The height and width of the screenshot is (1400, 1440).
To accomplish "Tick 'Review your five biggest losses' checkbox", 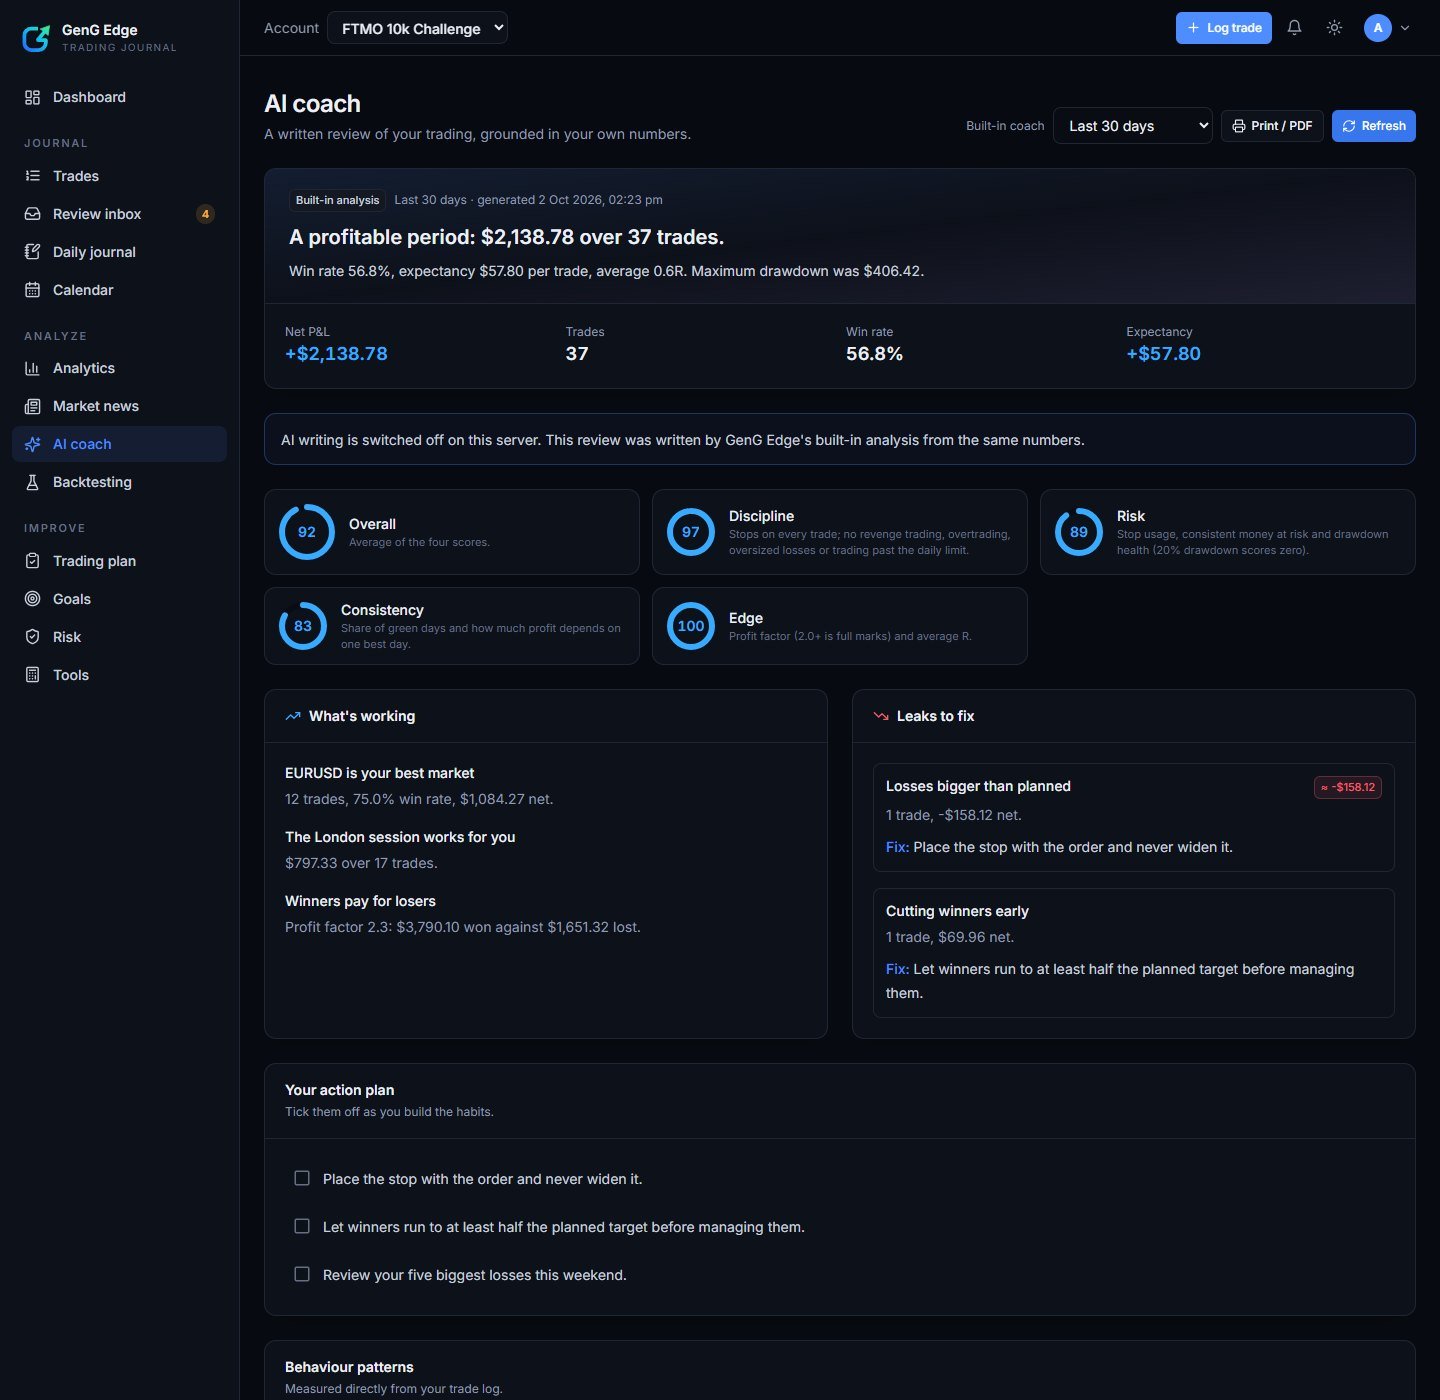I will tap(302, 1274).
